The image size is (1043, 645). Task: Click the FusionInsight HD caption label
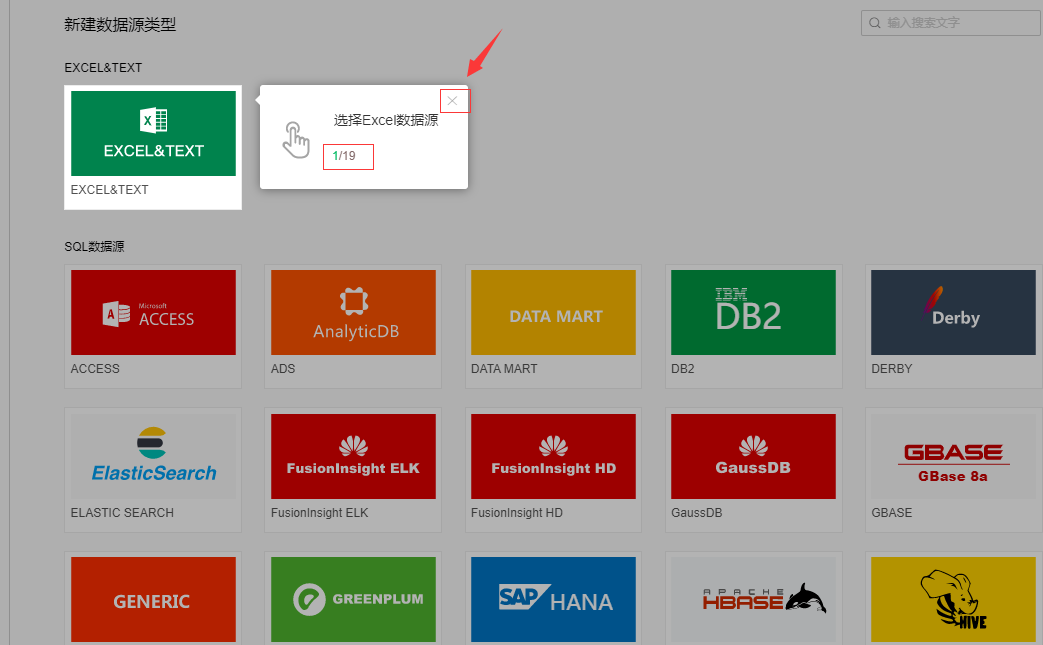517,513
